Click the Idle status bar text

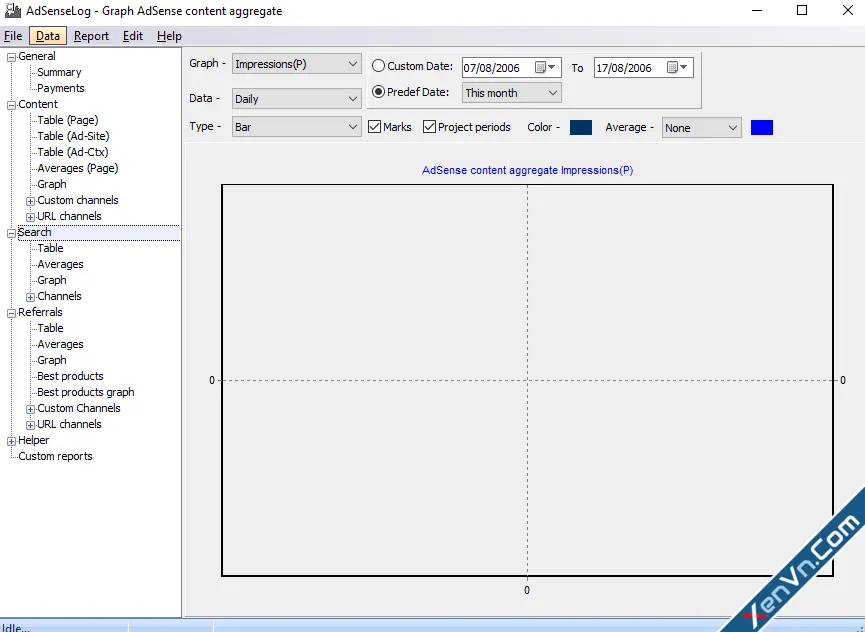click(x=15, y=628)
